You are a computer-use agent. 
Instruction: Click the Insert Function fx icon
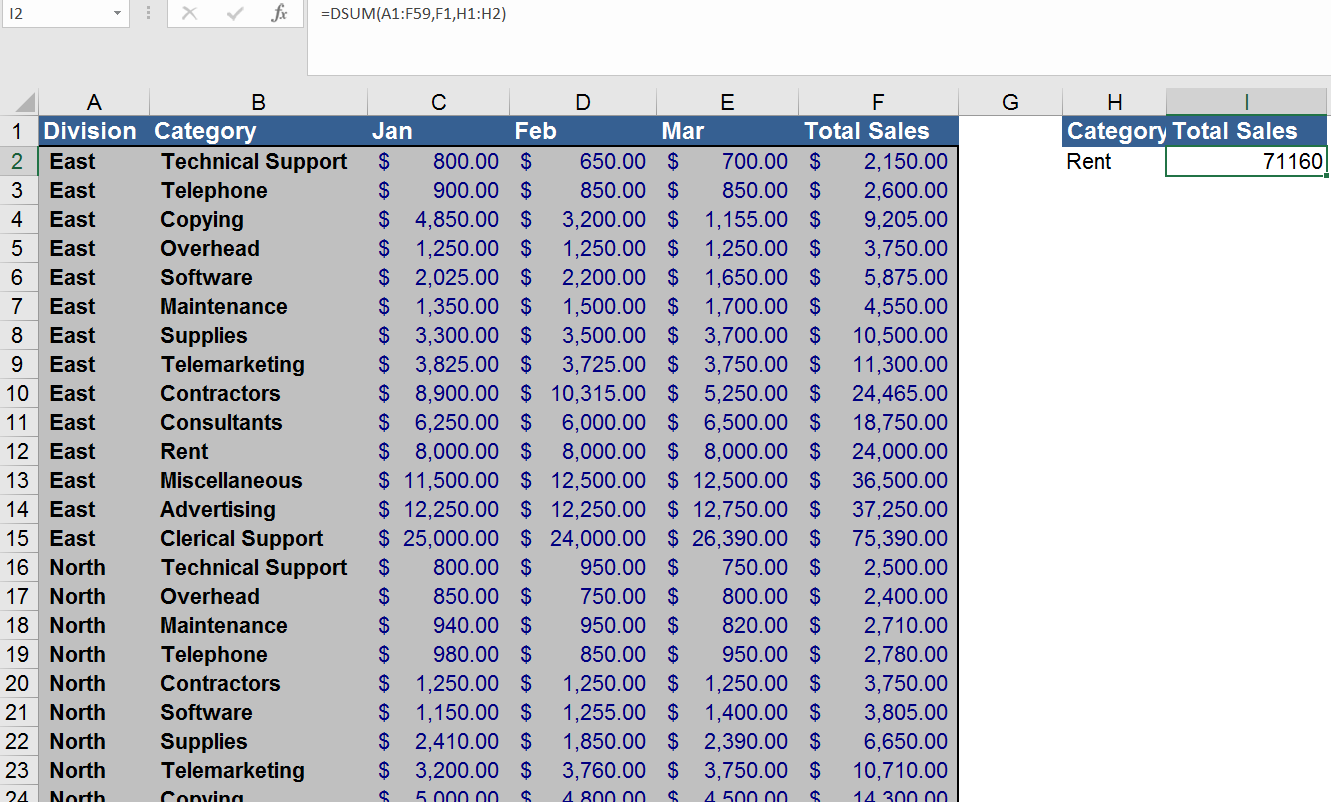(x=280, y=14)
